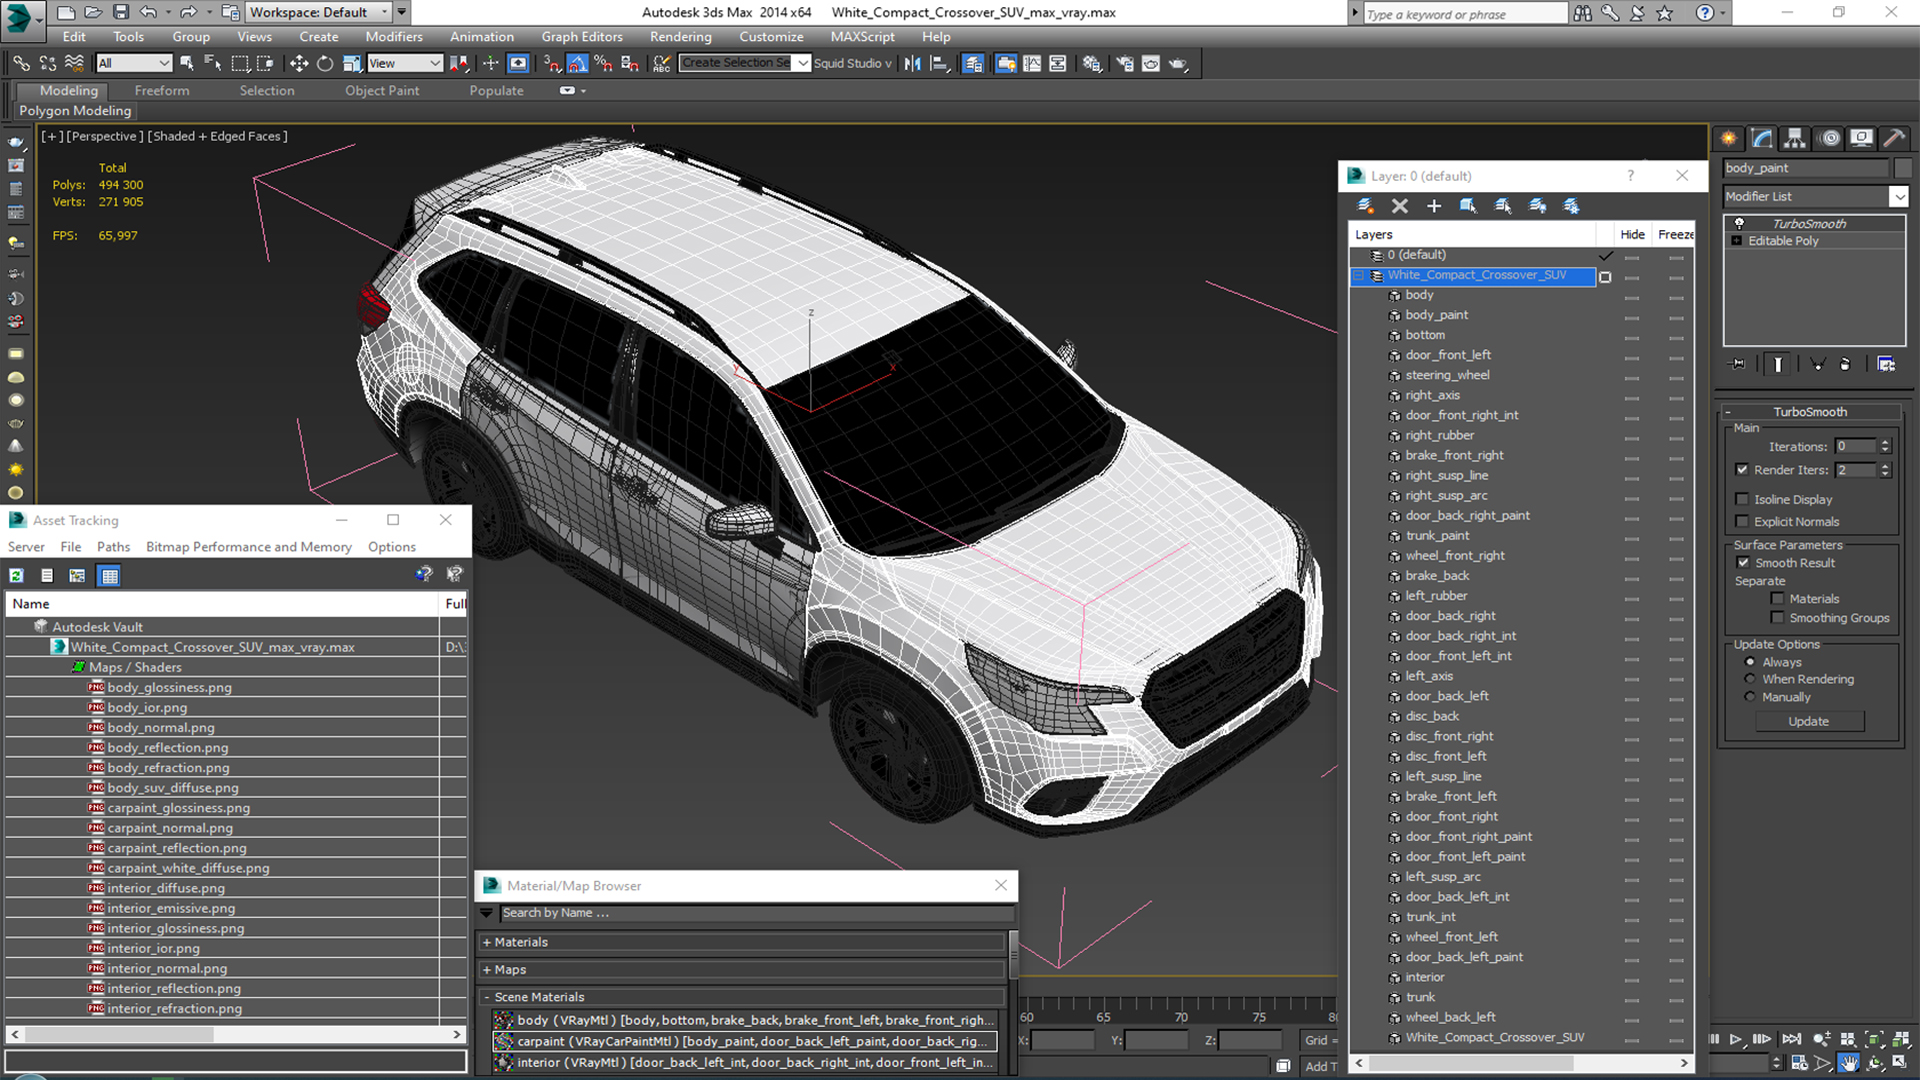Image resolution: width=1920 pixels, height=1080 pixels.
Task: Collapse Scene Materials group
Action: click(487, 997)
